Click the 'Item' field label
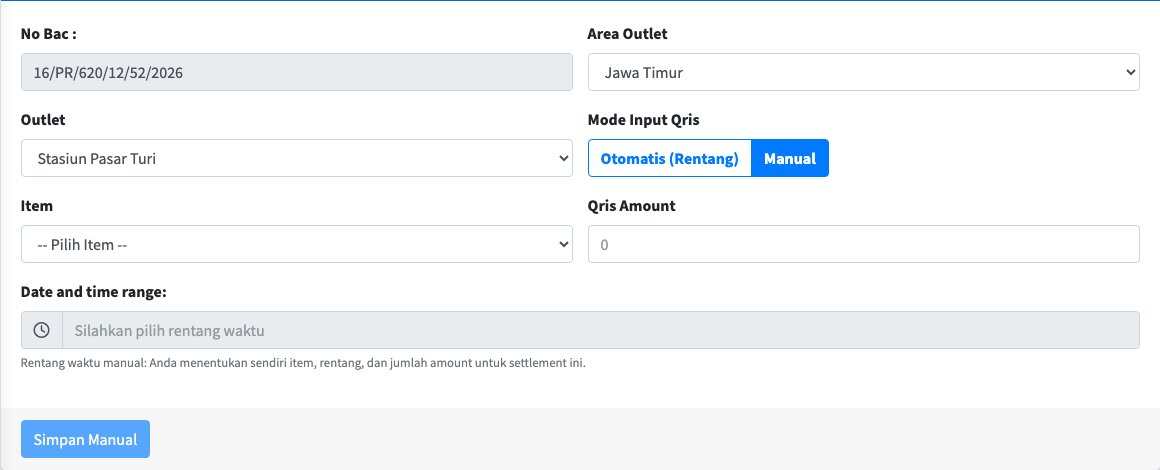Viewport: 1160px width, 470px height. [37, 206]
